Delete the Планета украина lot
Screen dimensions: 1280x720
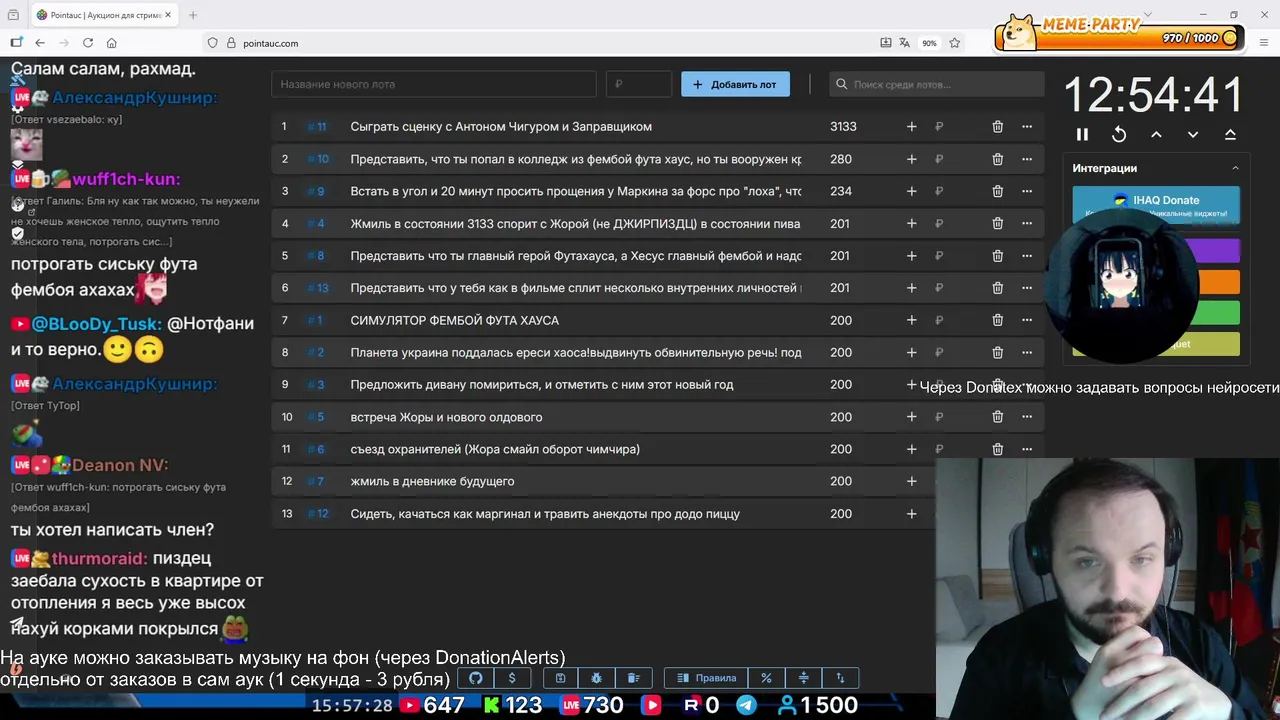(997, 353)
